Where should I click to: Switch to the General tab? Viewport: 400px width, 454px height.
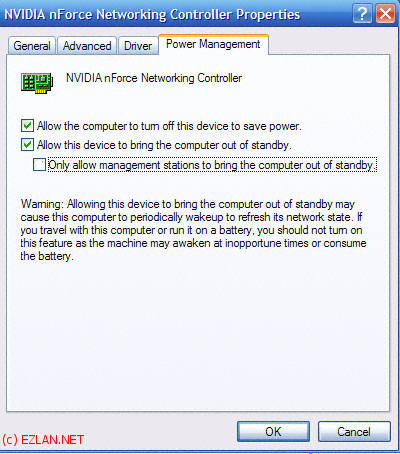coord(32,46)
